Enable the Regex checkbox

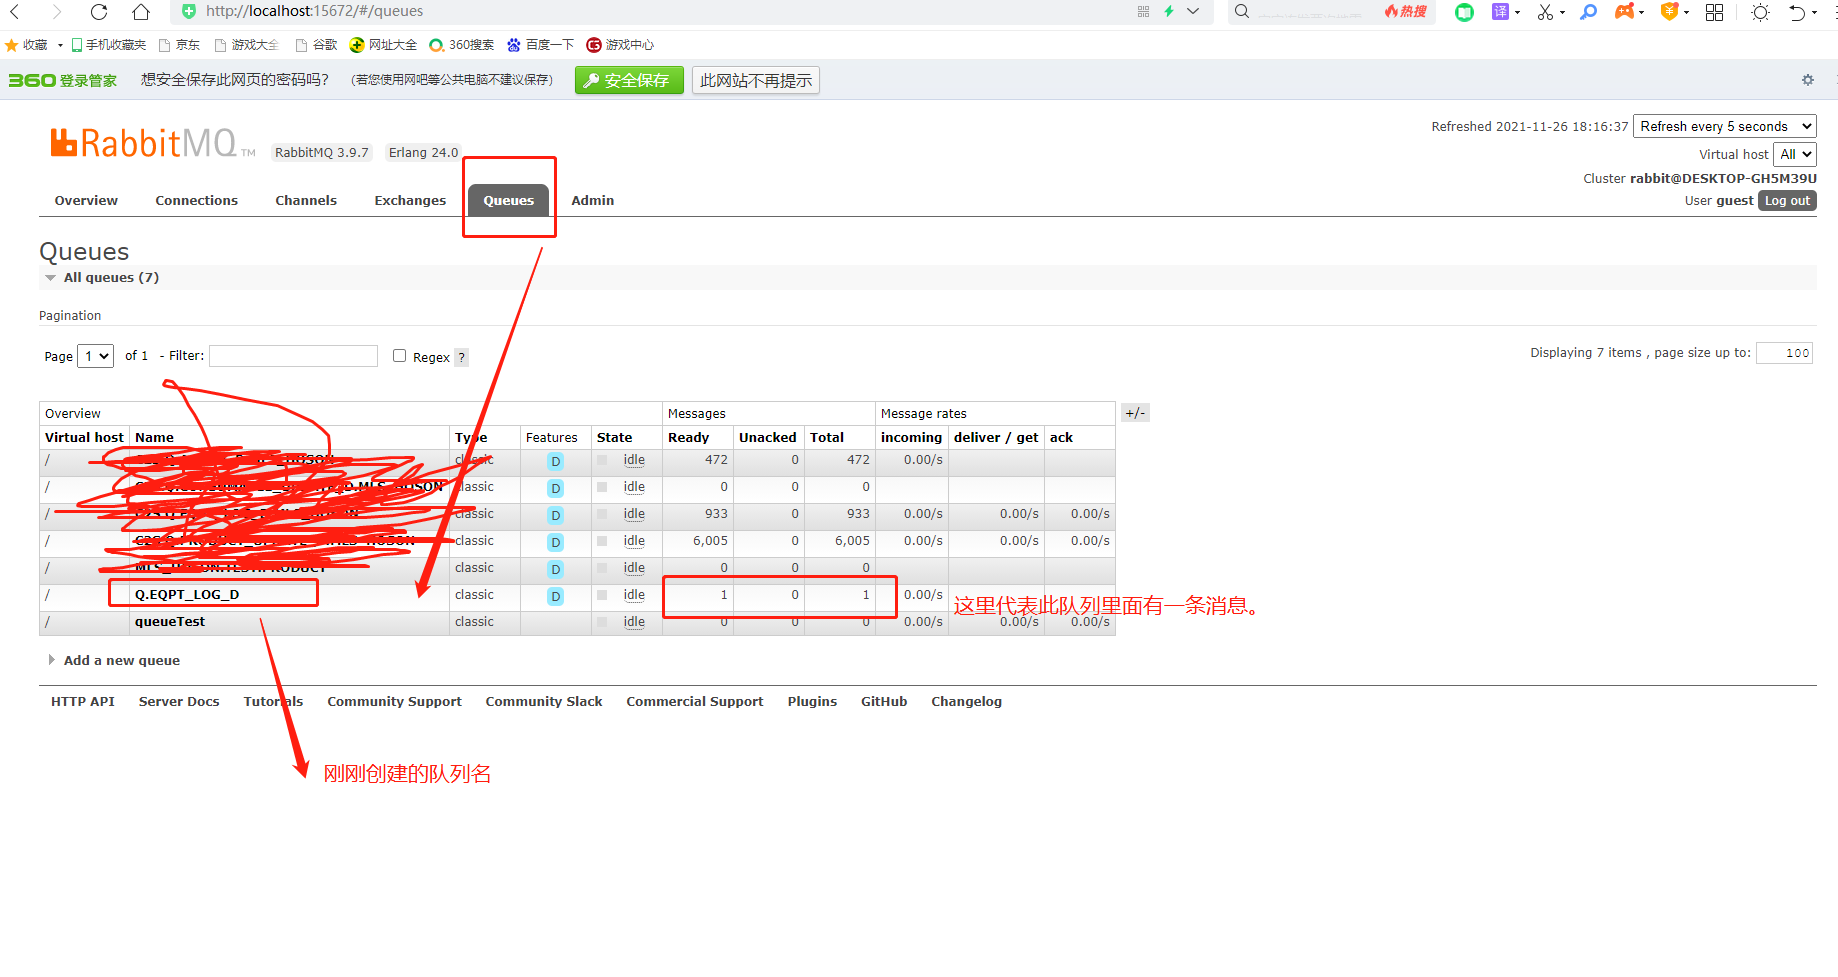399,356
